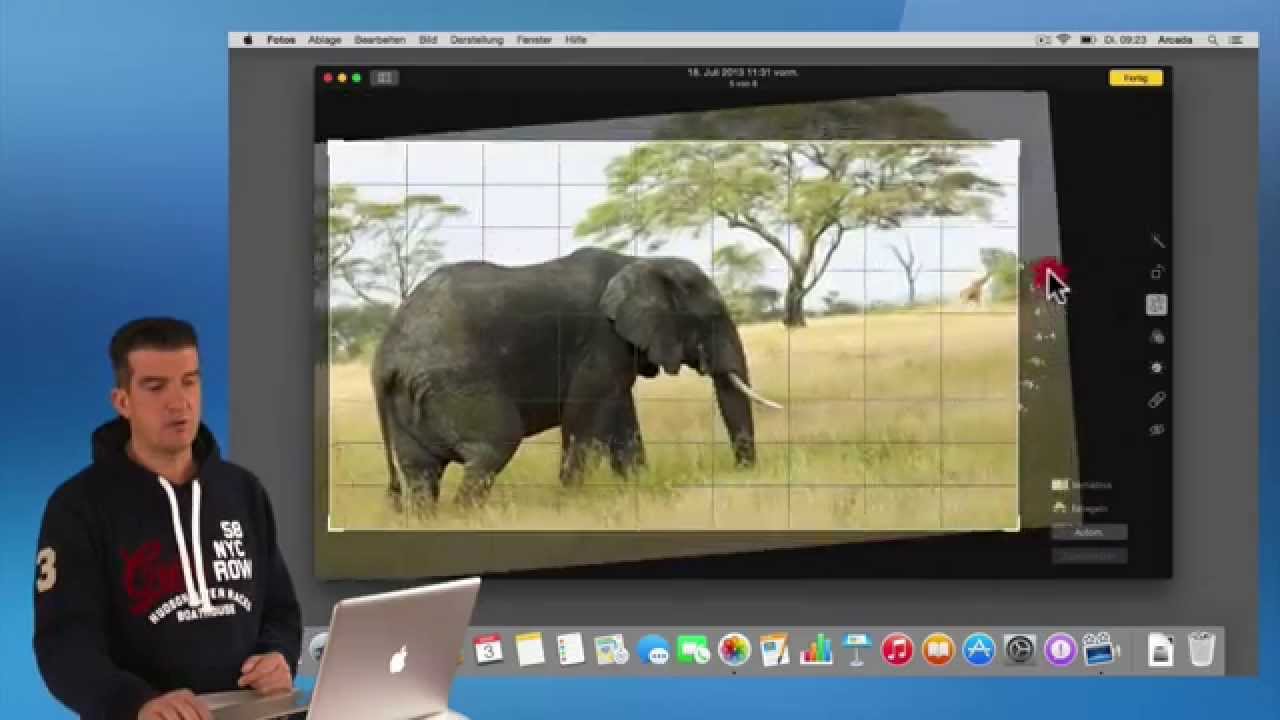The image size is (1280, 720).
Task: Open Messages from the Dock
Action: coord(653,650)
